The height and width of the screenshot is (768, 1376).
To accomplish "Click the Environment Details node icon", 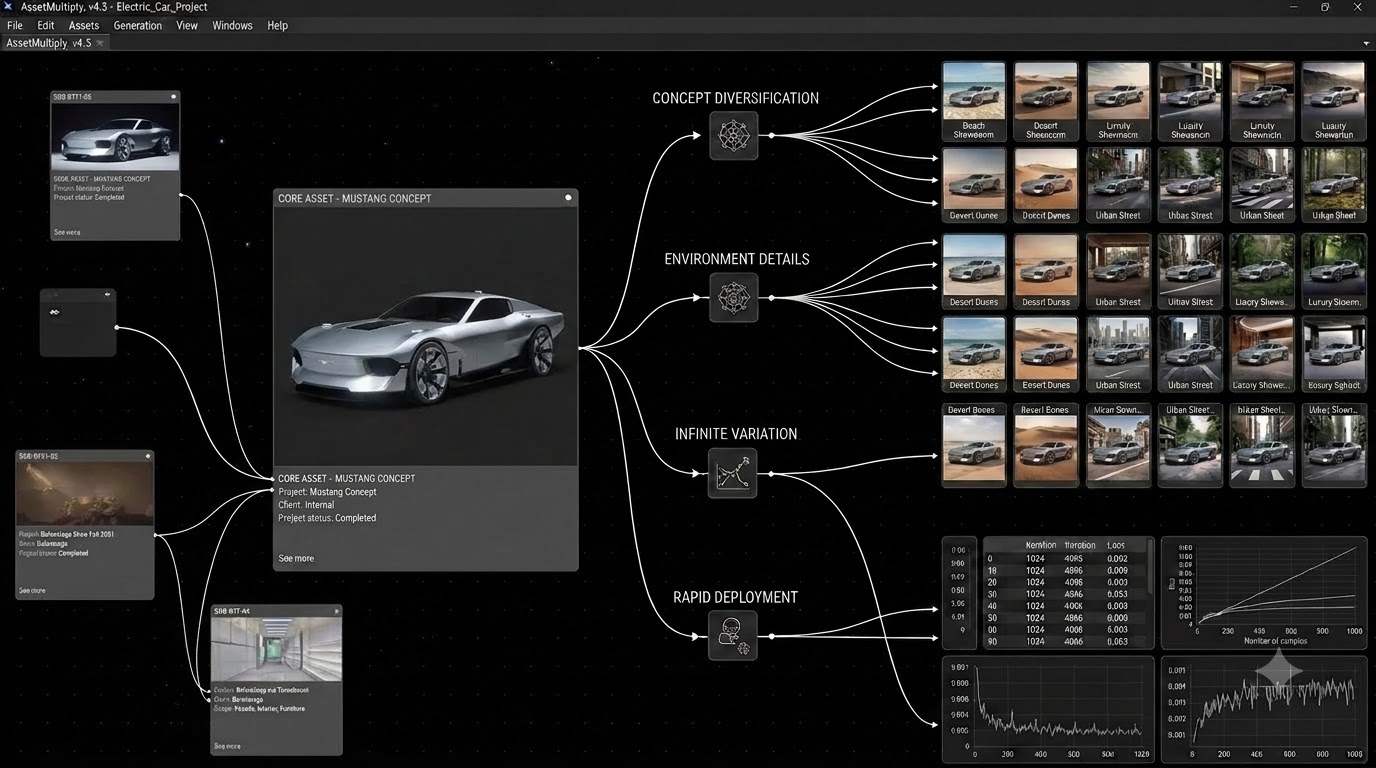I will point(734,297).
